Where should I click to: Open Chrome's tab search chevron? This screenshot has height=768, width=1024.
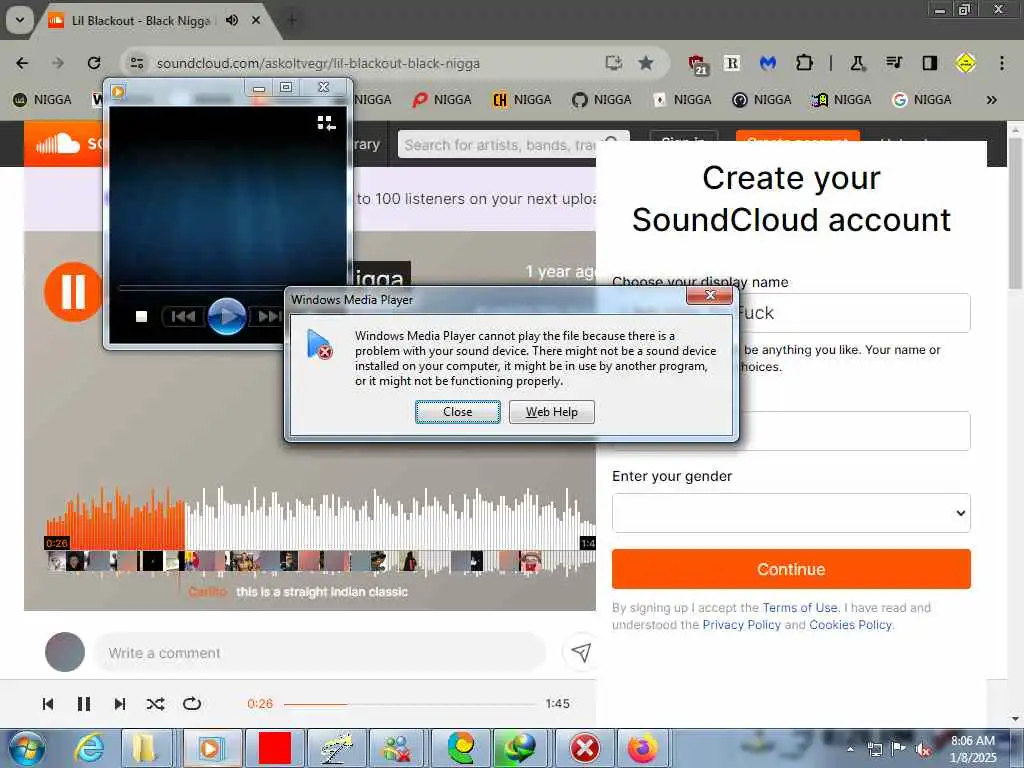(x=20, y=20)
